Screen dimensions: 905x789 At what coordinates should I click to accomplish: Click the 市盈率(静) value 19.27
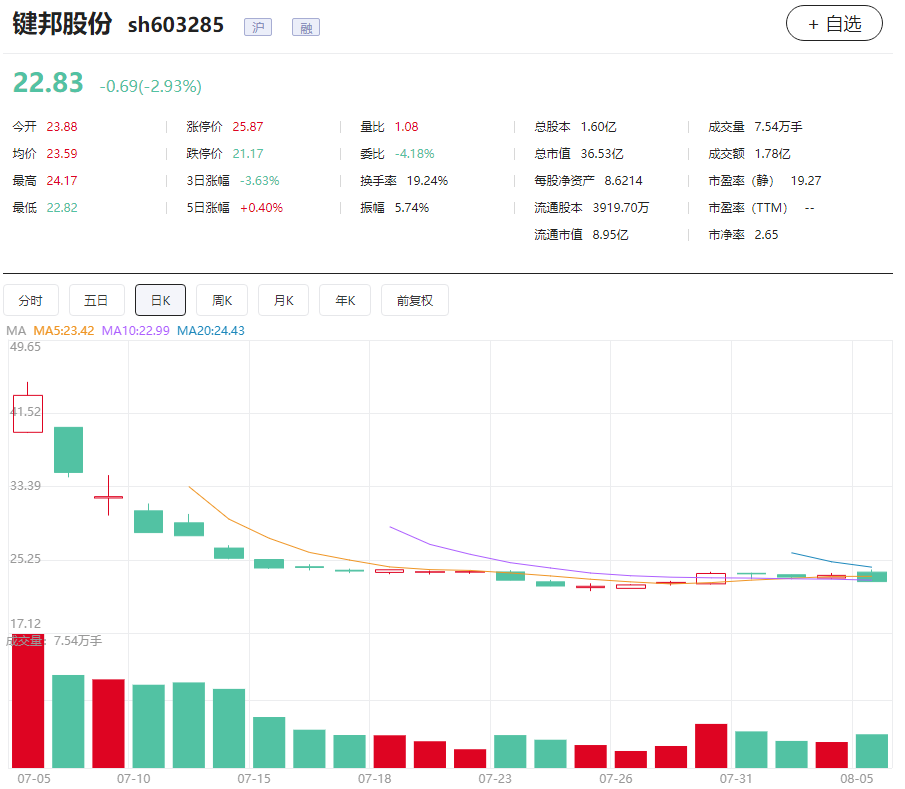tap(806, 181)
